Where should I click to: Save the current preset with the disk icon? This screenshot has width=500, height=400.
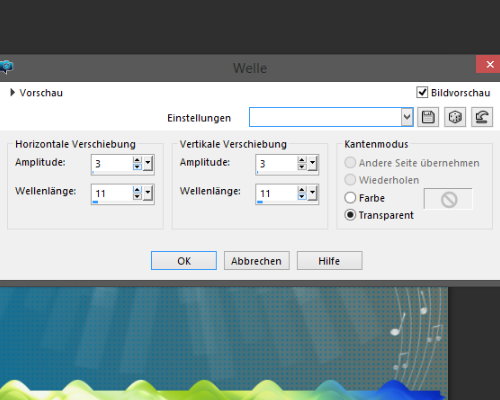coord(428,117)
